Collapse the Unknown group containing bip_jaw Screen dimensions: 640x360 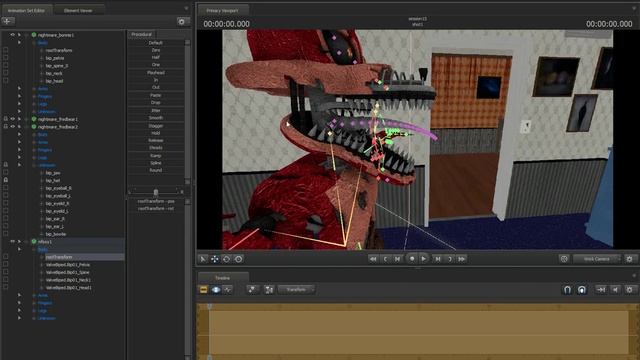pyautogui.click(x=19, y=165)
